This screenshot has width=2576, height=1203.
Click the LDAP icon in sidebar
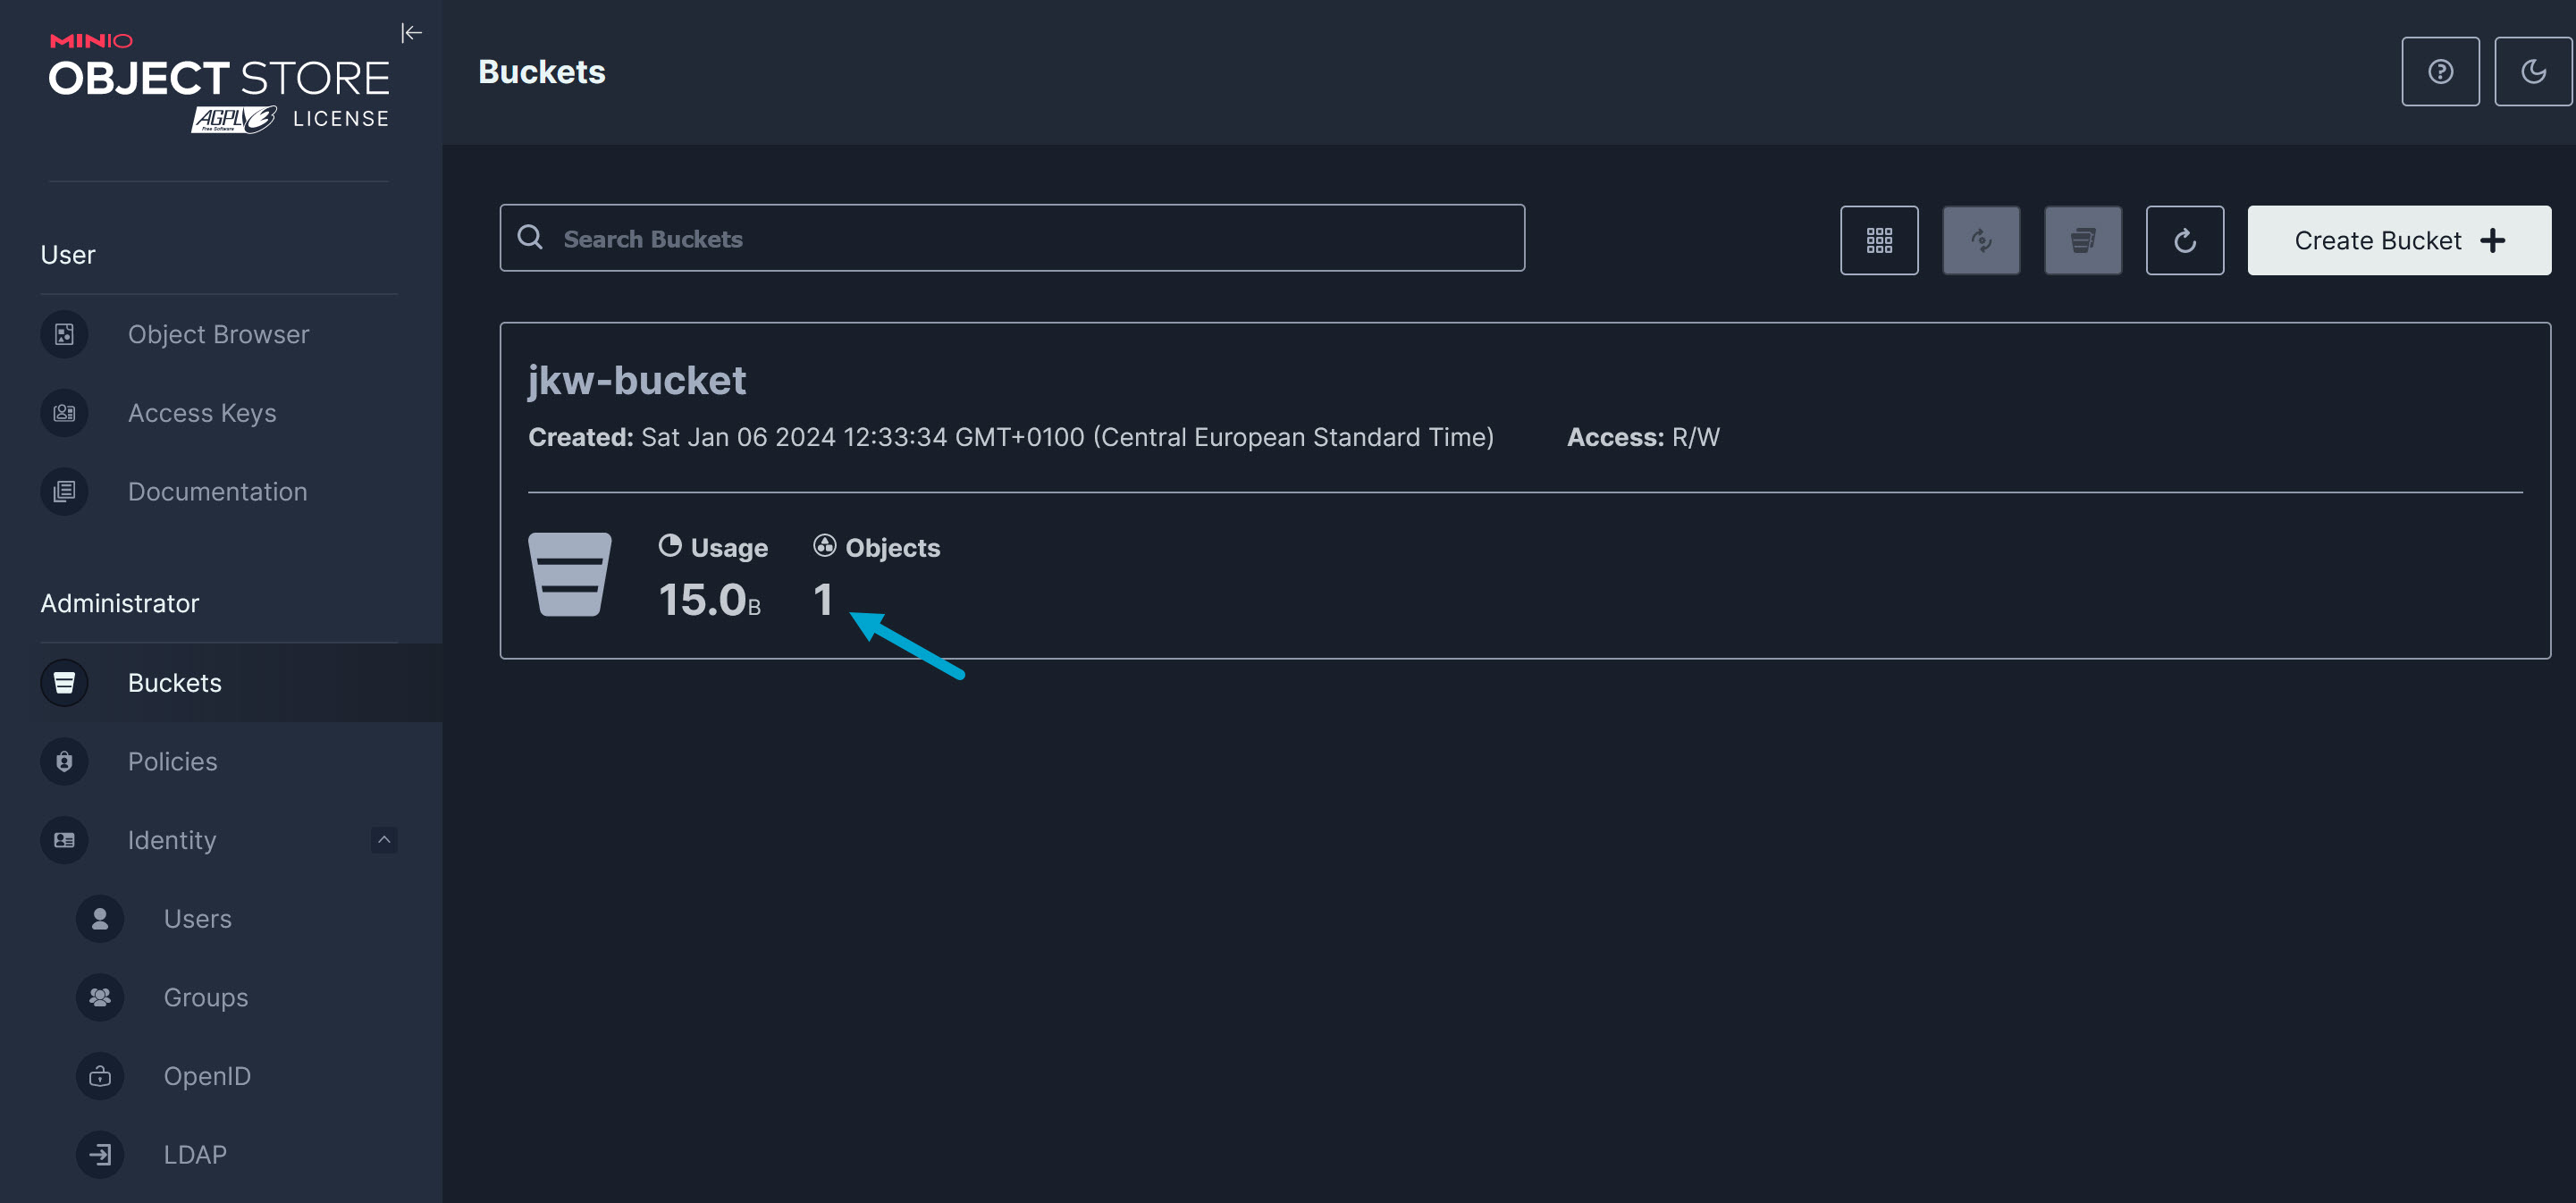pyautogui.click(x=99, y=1154)
